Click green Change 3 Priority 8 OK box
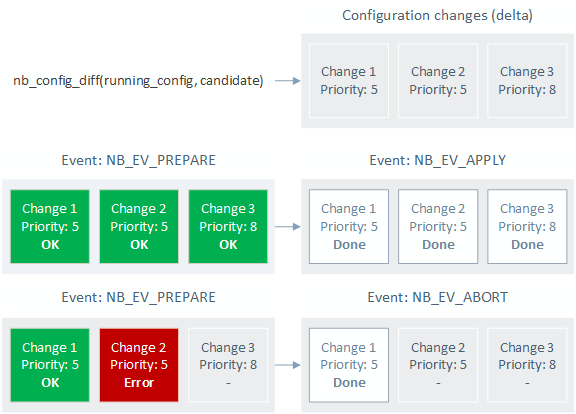The width and height of the screenshot is (576, 414). pyautogui.click(x=228, y=226)
